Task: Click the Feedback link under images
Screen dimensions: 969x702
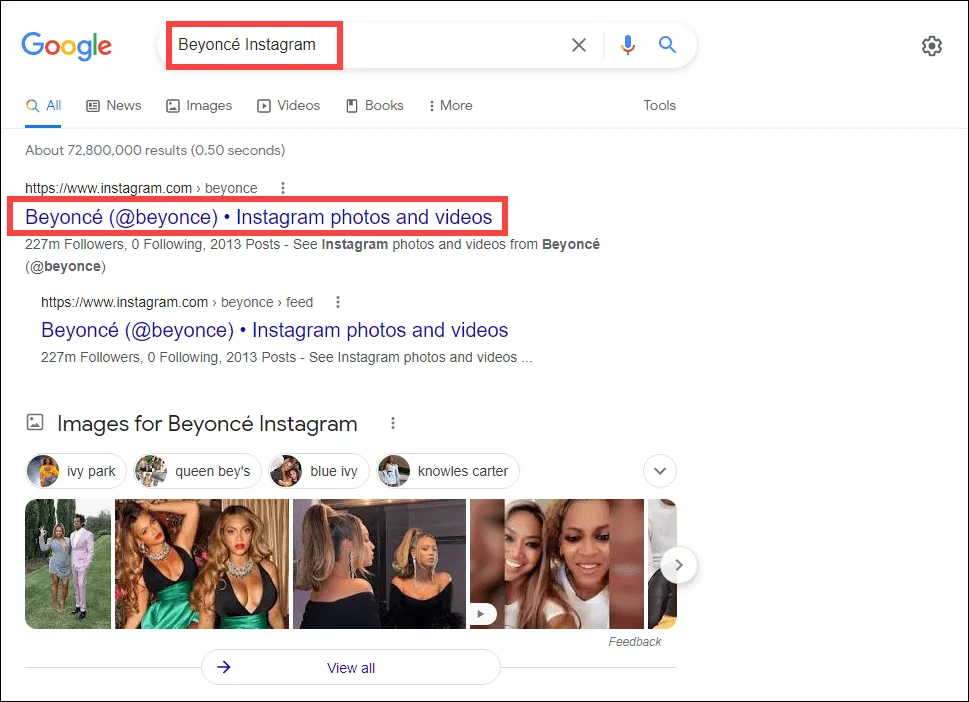Action: tap(635, 641)
